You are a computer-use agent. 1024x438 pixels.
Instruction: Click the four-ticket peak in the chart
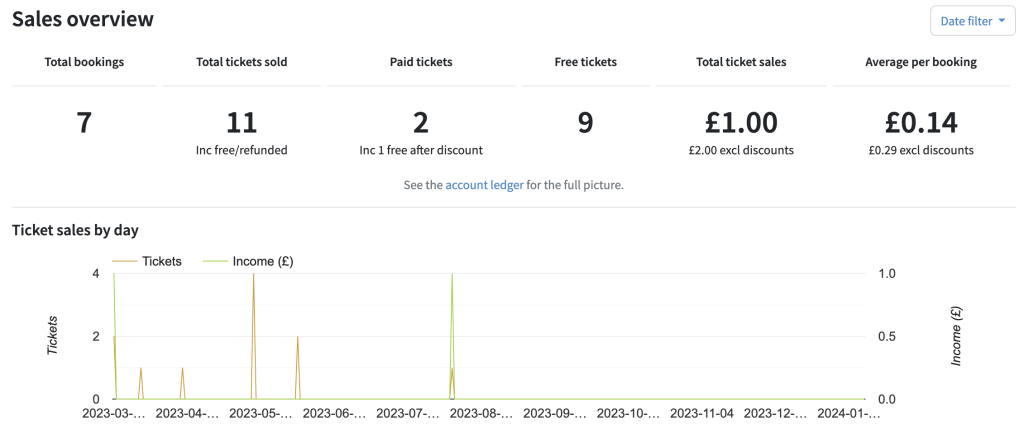[x=253, y=274]
